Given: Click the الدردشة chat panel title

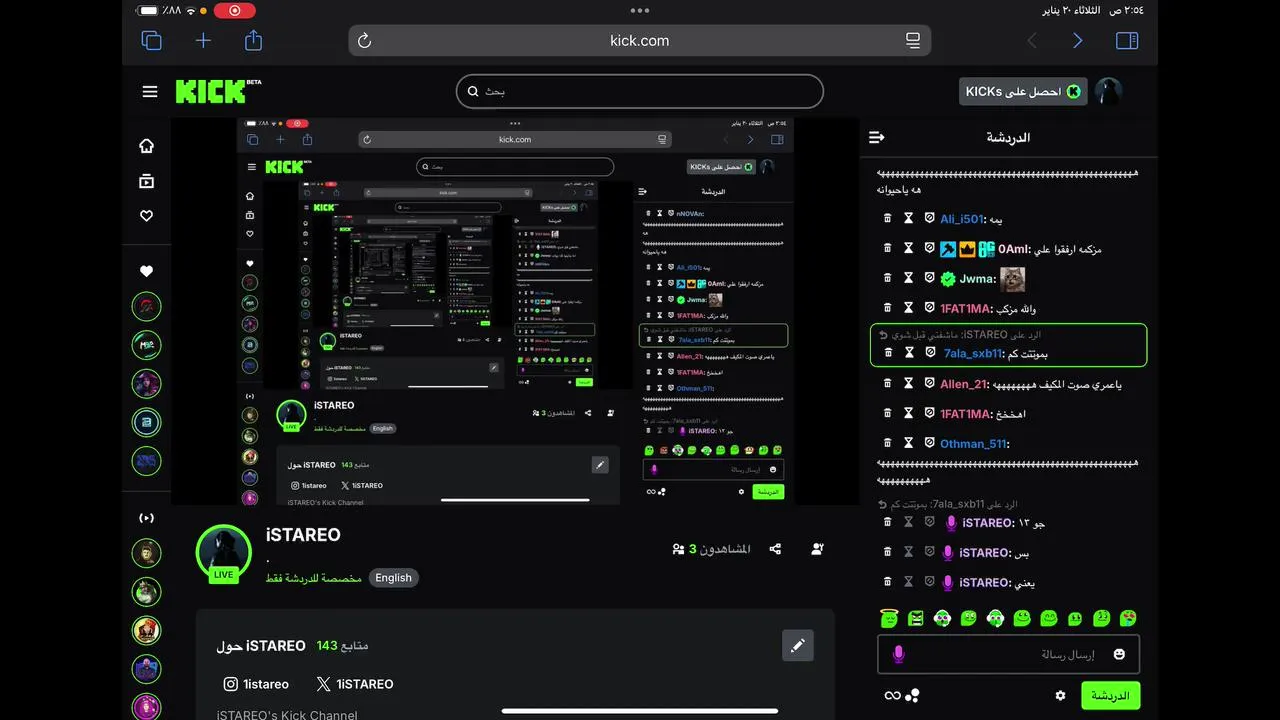Looking at the screenshot, I should 1007,137.
